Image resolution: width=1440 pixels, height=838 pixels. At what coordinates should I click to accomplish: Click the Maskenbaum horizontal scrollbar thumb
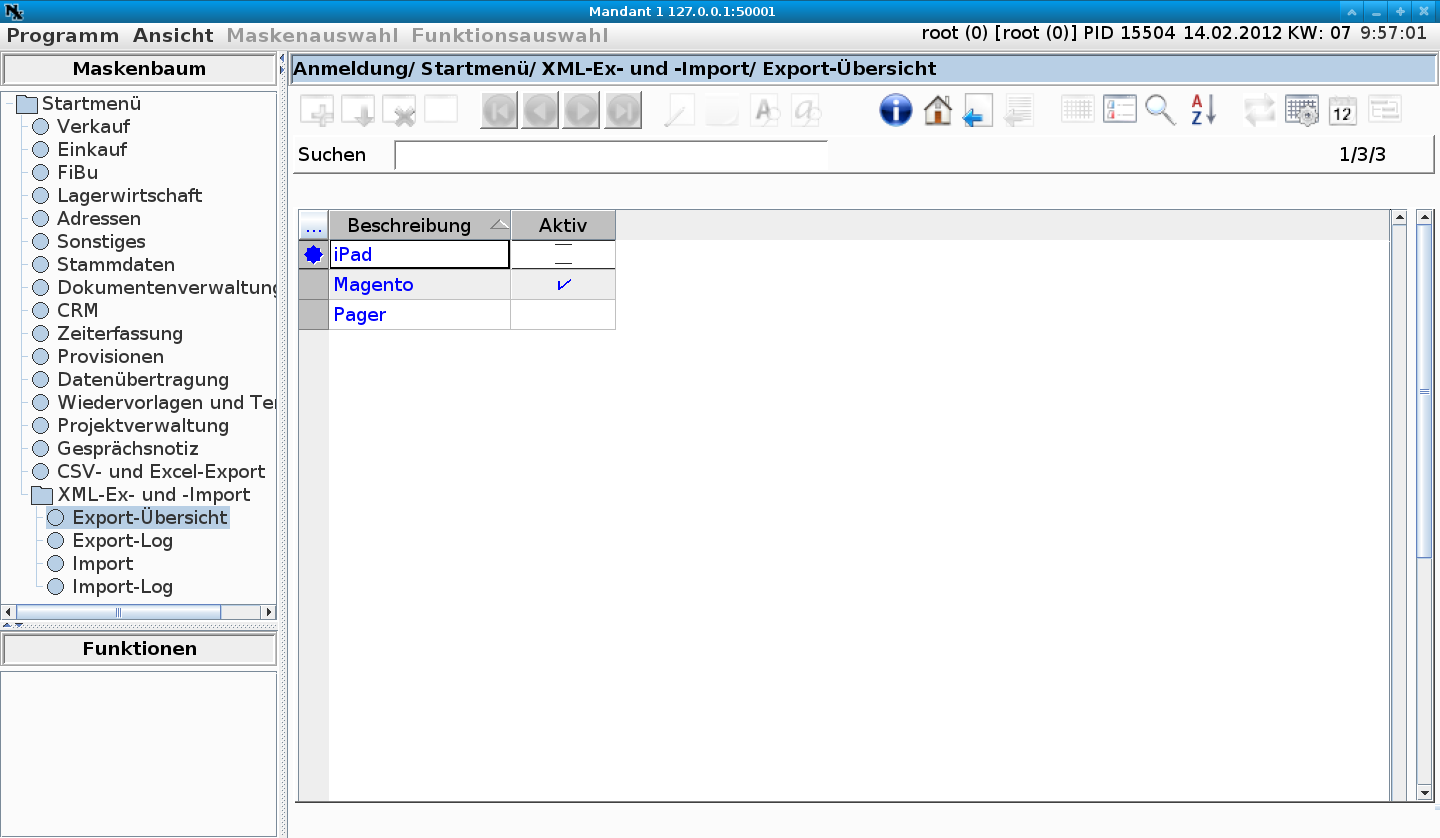118,612
